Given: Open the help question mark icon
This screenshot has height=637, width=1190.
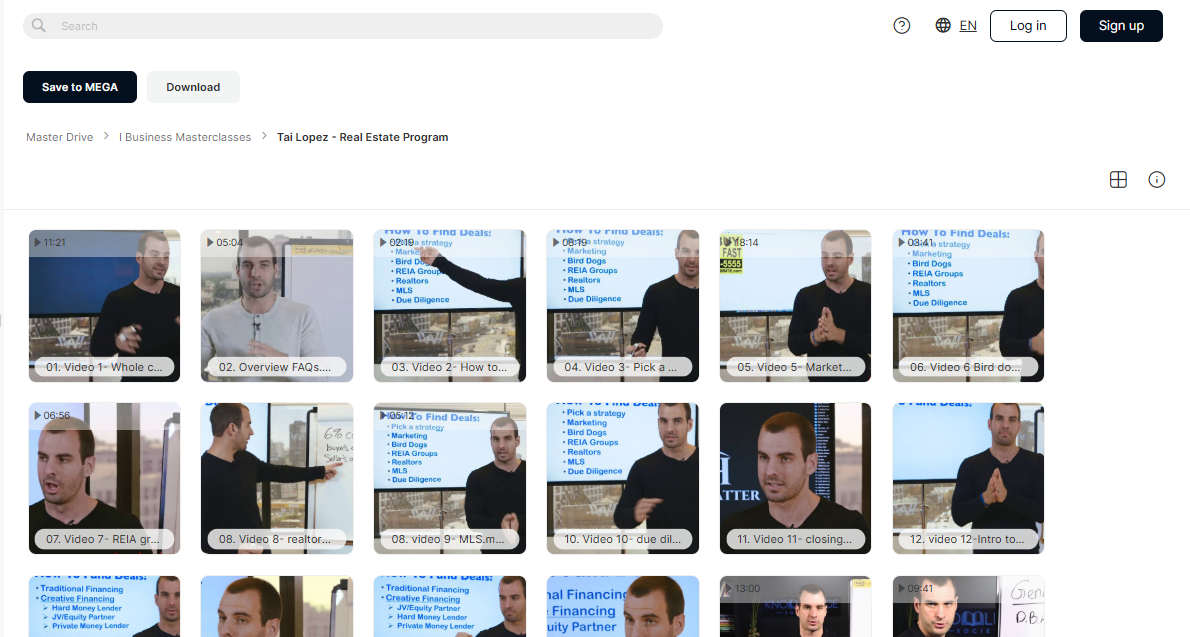Looking at the screenshot, I should click(x=902, y=26).
